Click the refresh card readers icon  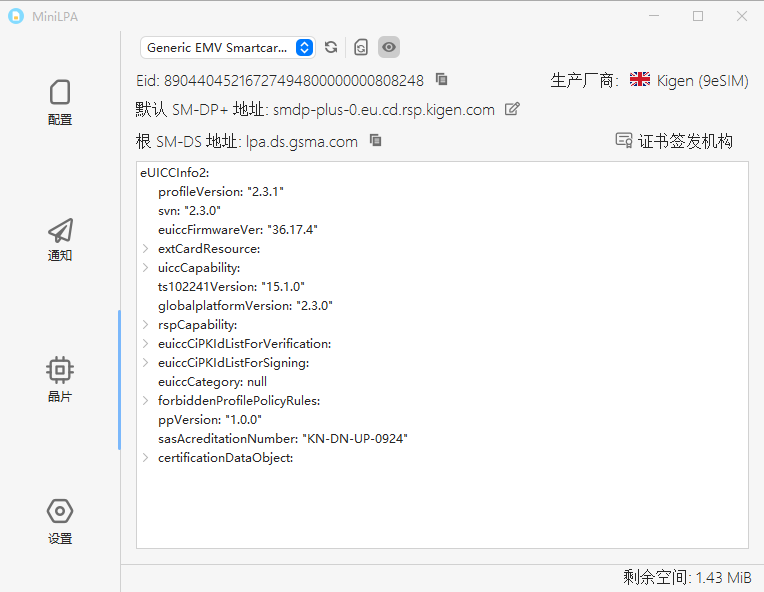[x=331, y=47]
